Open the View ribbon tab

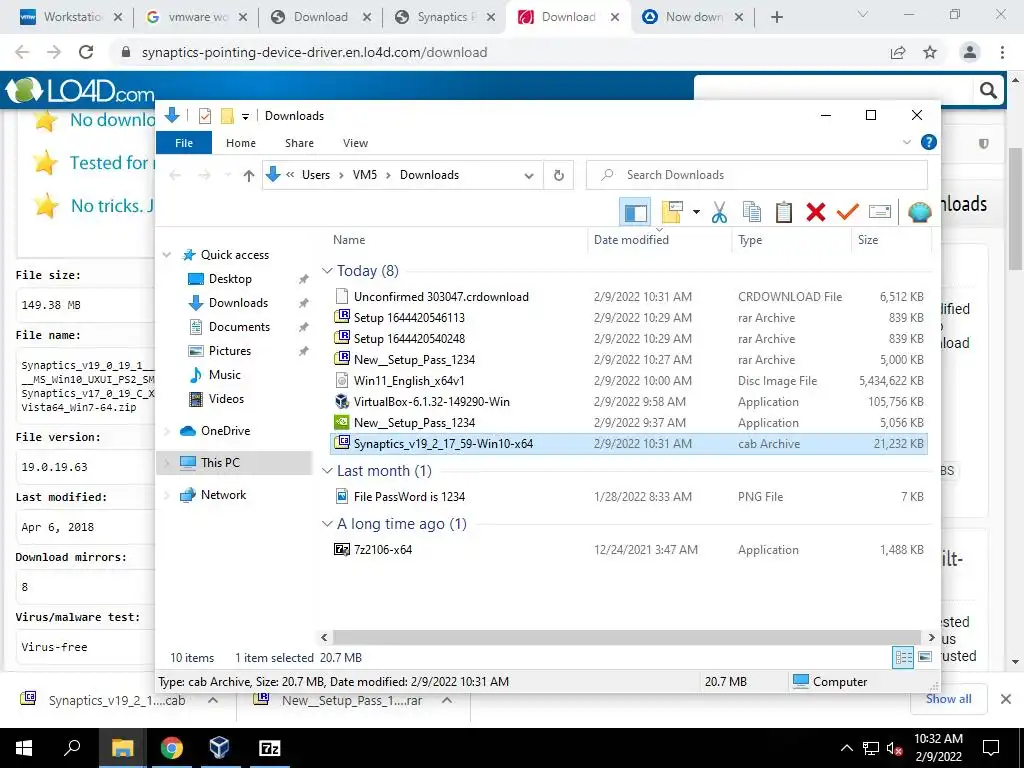coord(355,142)
